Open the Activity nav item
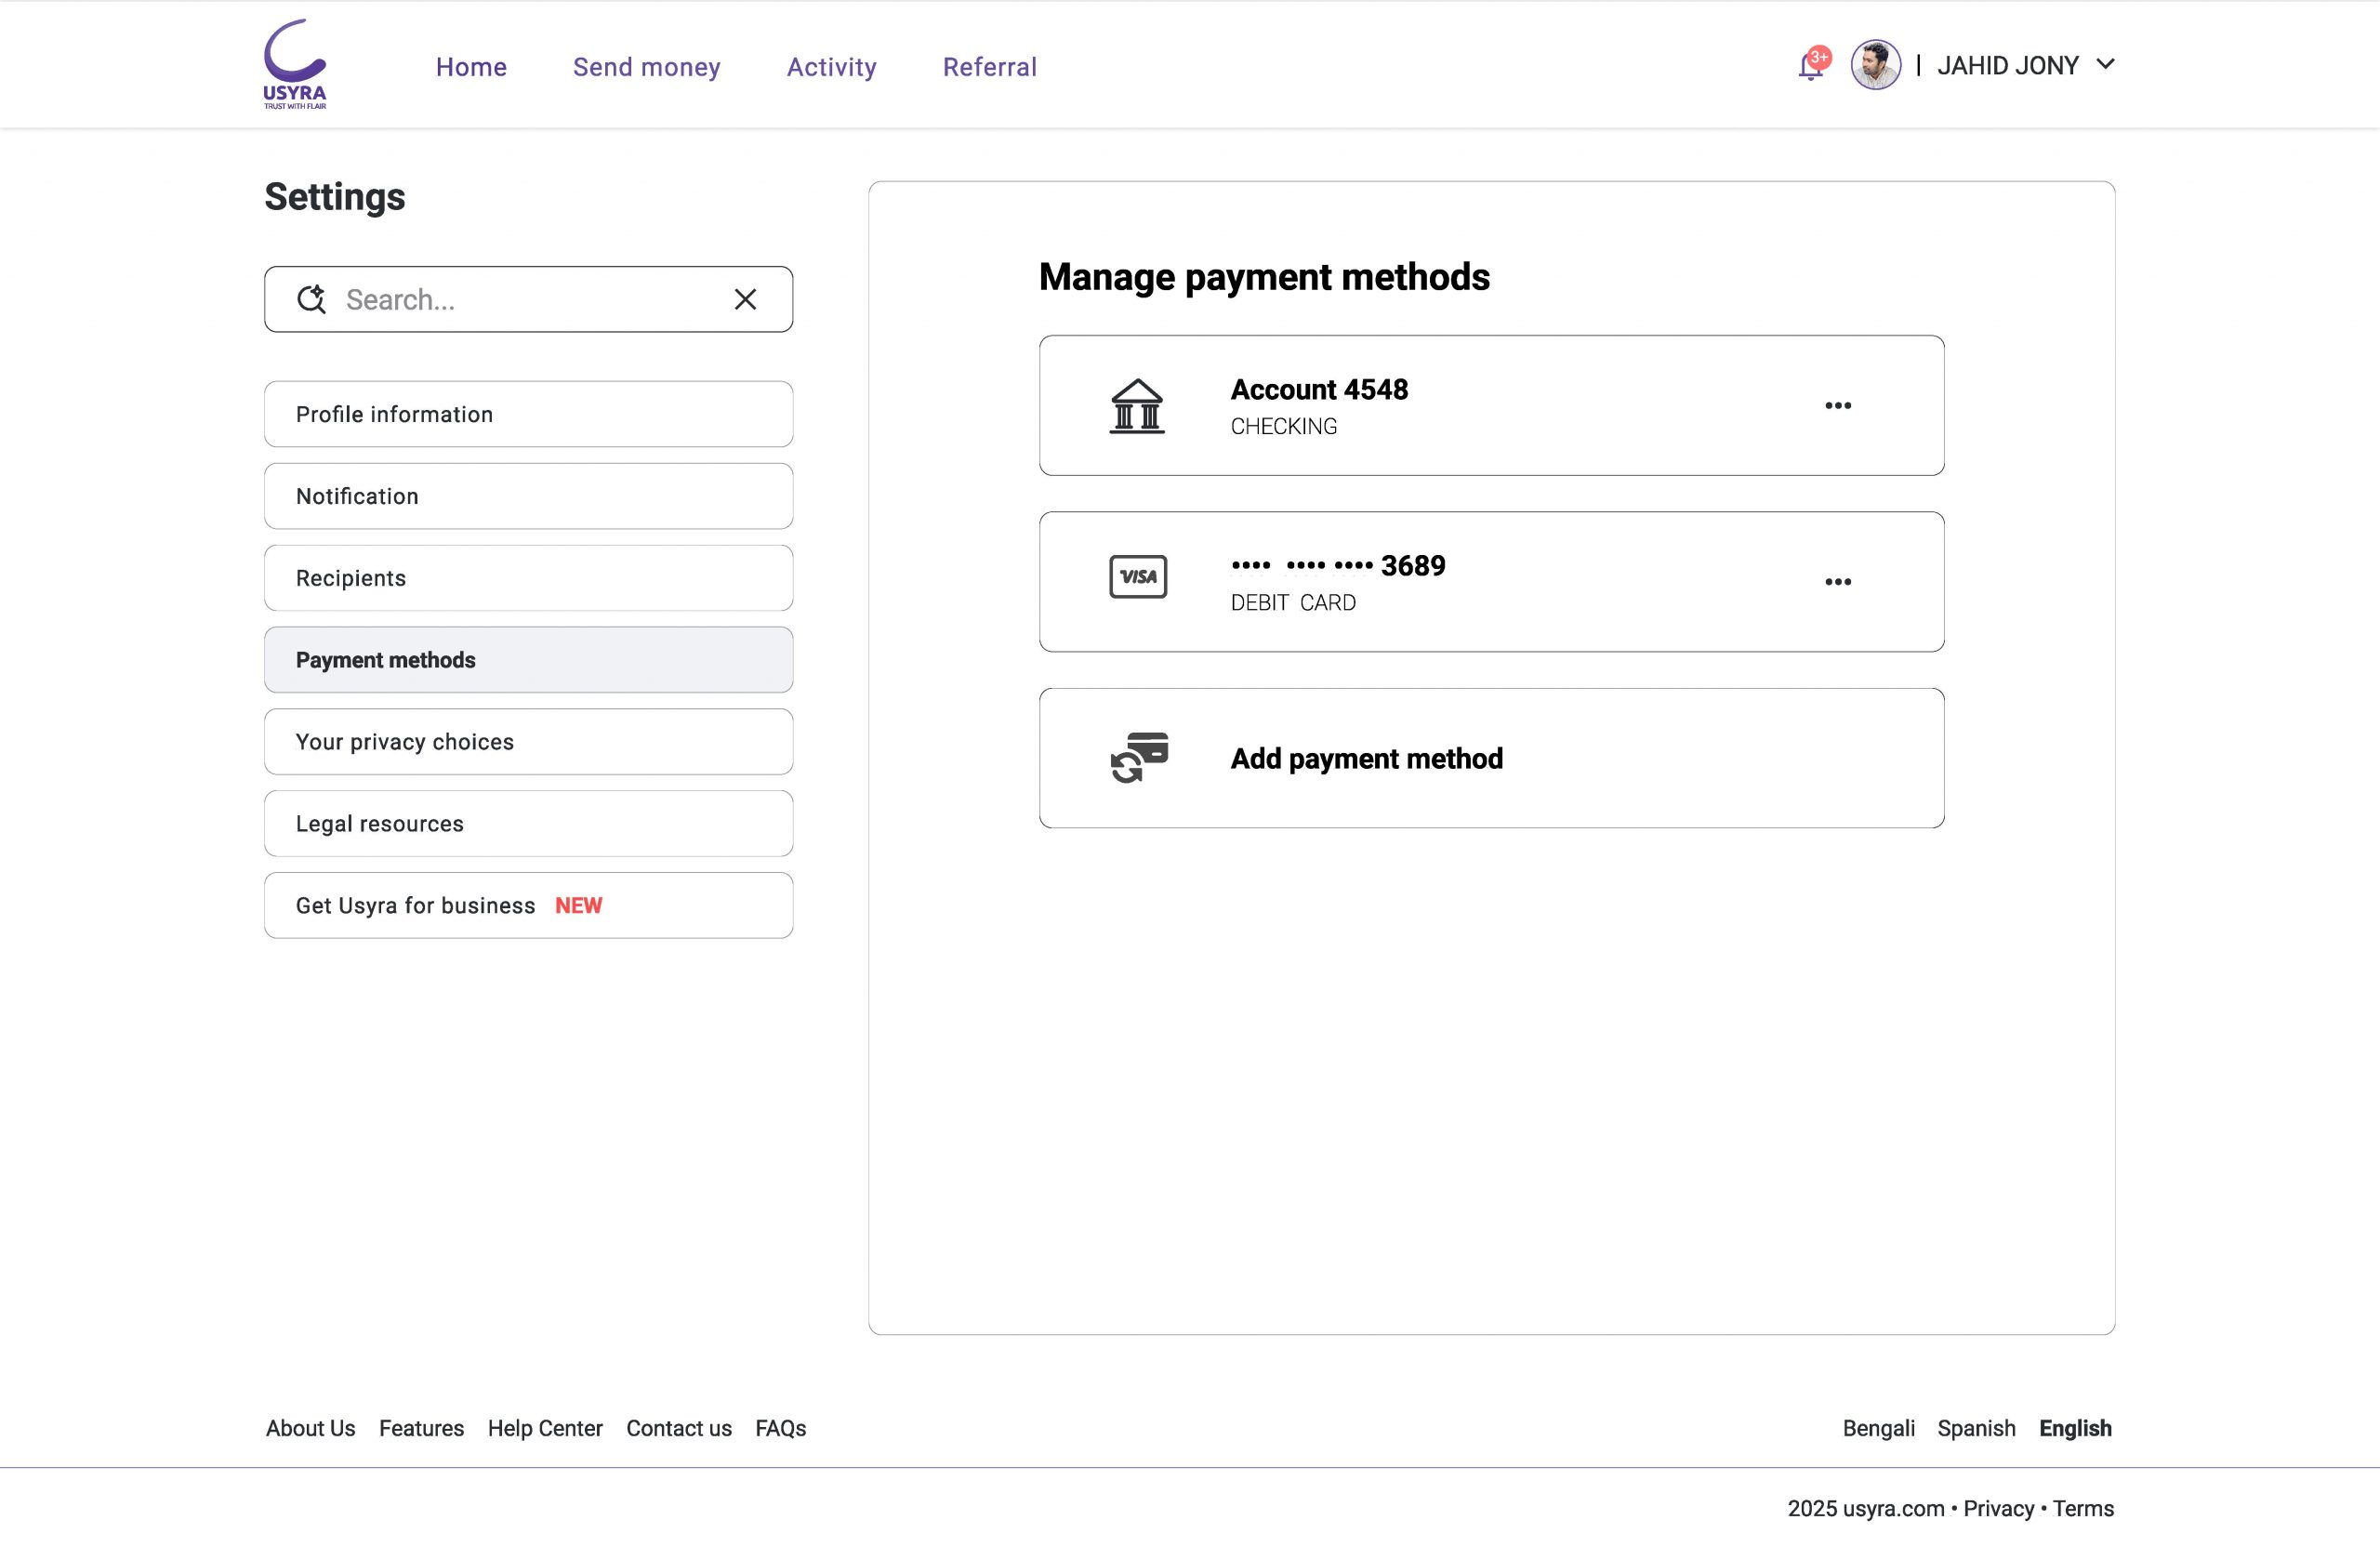 pyautogui.click(x=831, y=67)
